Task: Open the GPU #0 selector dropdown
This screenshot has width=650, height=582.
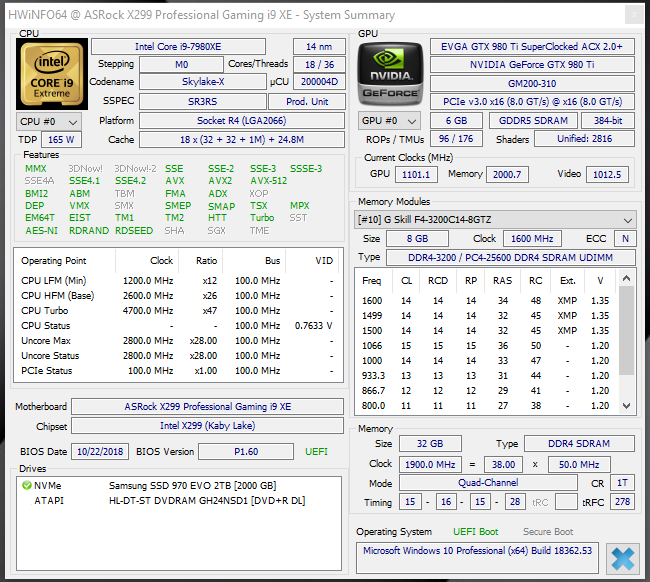Action: 389,121
